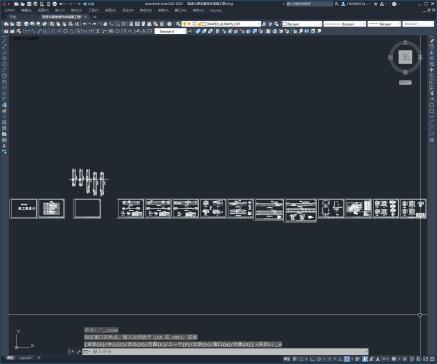Click the title bar search keyword box
Viewport: 437px width, 364px height.
pos(310,4)
